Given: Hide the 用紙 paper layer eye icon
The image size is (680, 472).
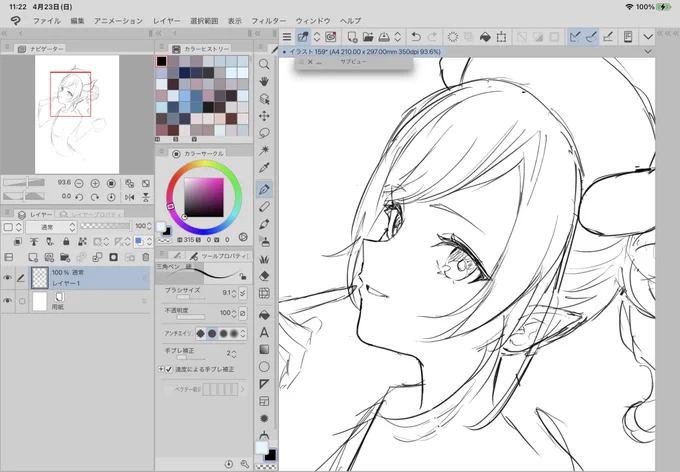Looking at the screenshot, I should (x=7, y=301).
